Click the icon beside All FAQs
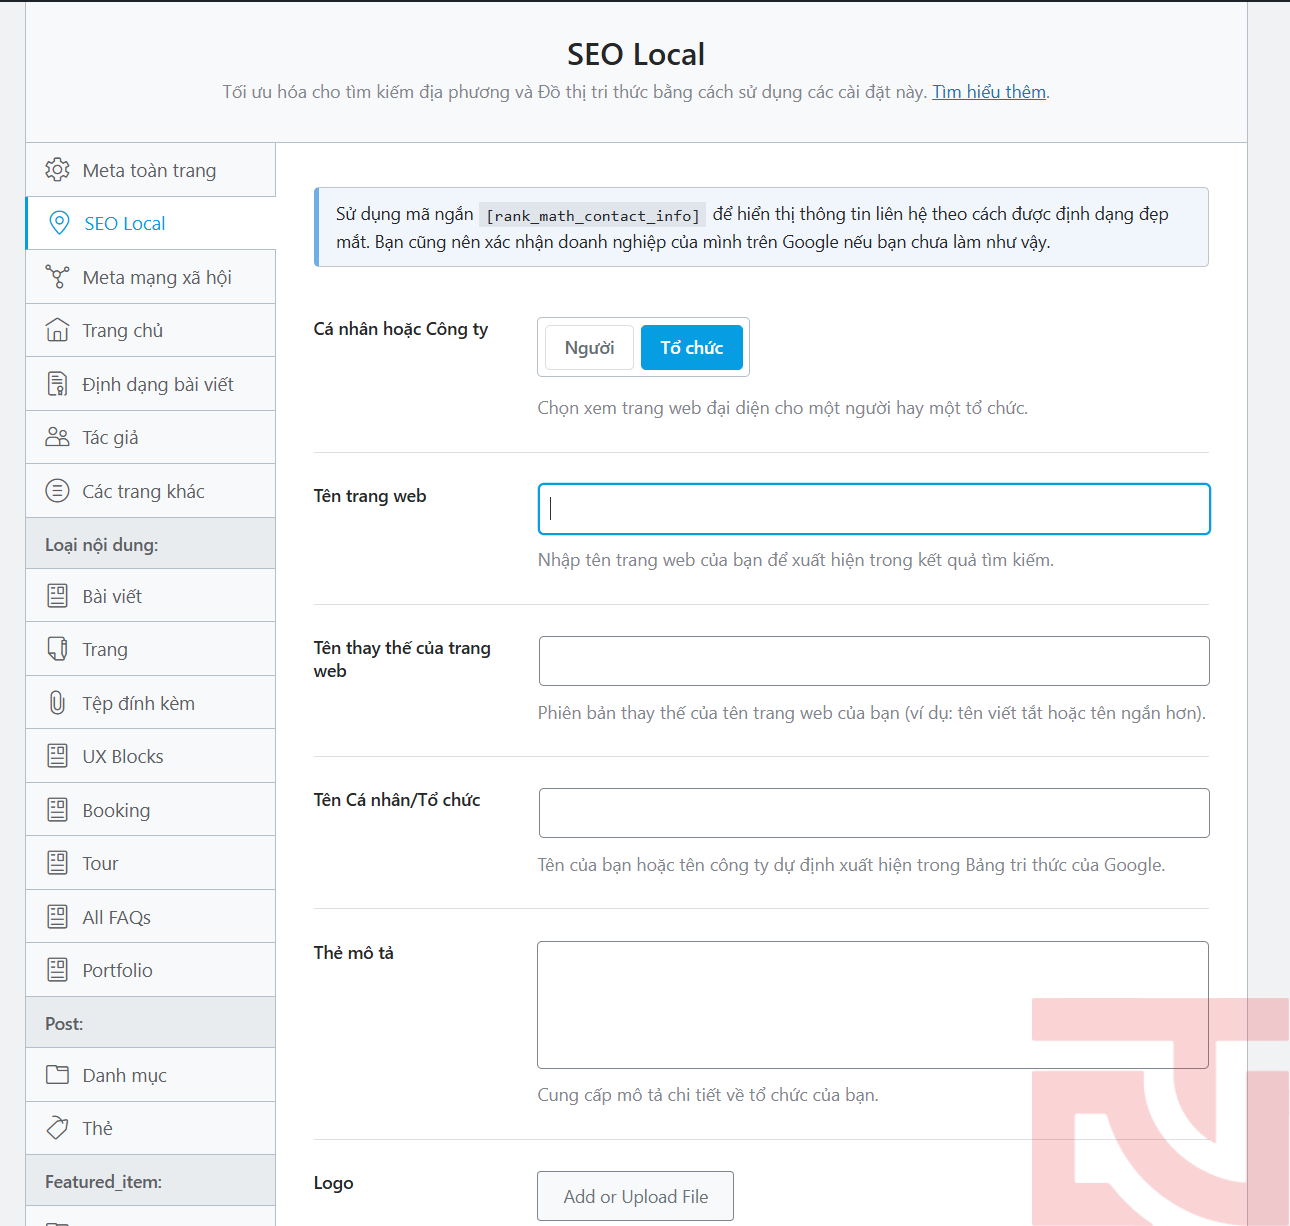This screenshot has width=1290, height=1226. coord(58,917)
